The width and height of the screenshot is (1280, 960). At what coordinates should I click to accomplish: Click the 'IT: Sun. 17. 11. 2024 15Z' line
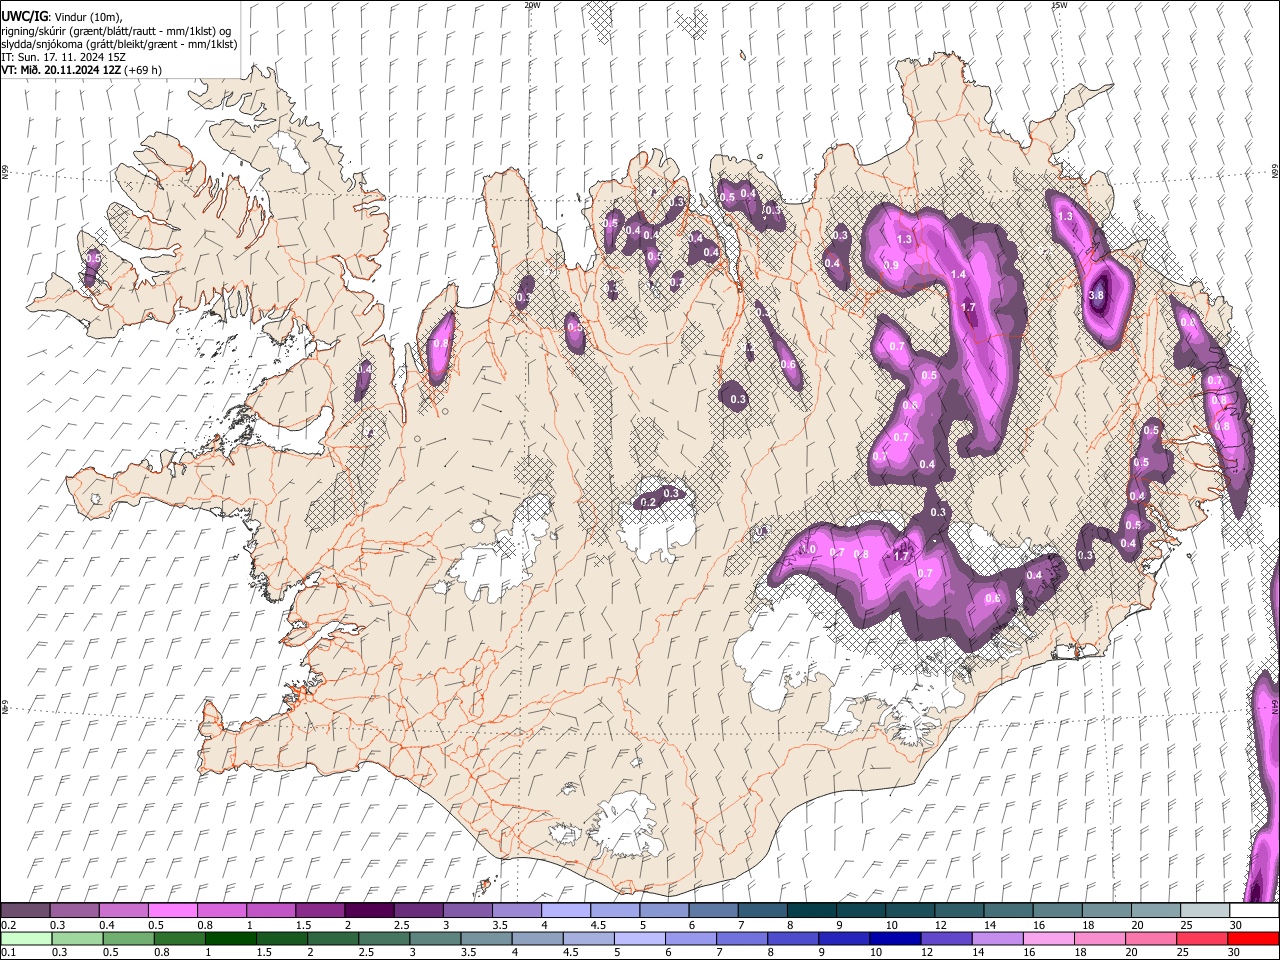coord(64,57)
